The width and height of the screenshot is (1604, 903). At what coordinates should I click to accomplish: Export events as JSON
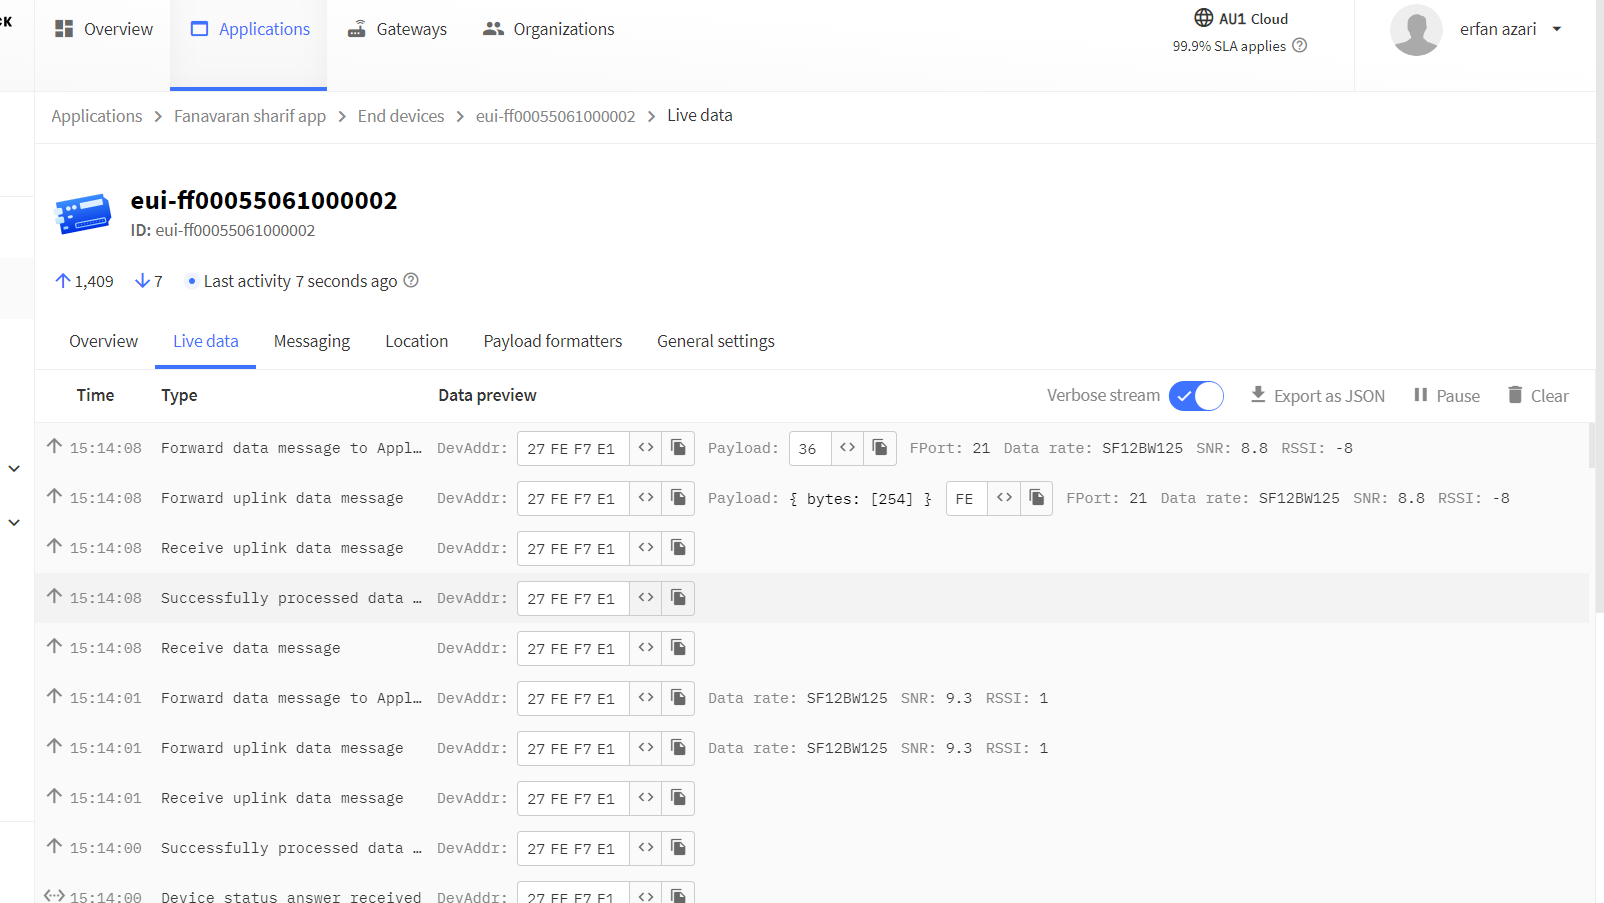(1318, 396)
